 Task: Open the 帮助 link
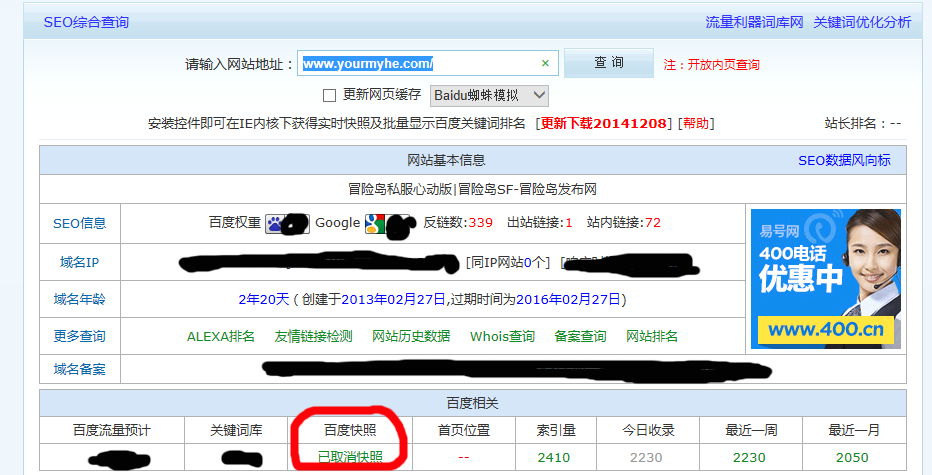click(x=696, y=123)
